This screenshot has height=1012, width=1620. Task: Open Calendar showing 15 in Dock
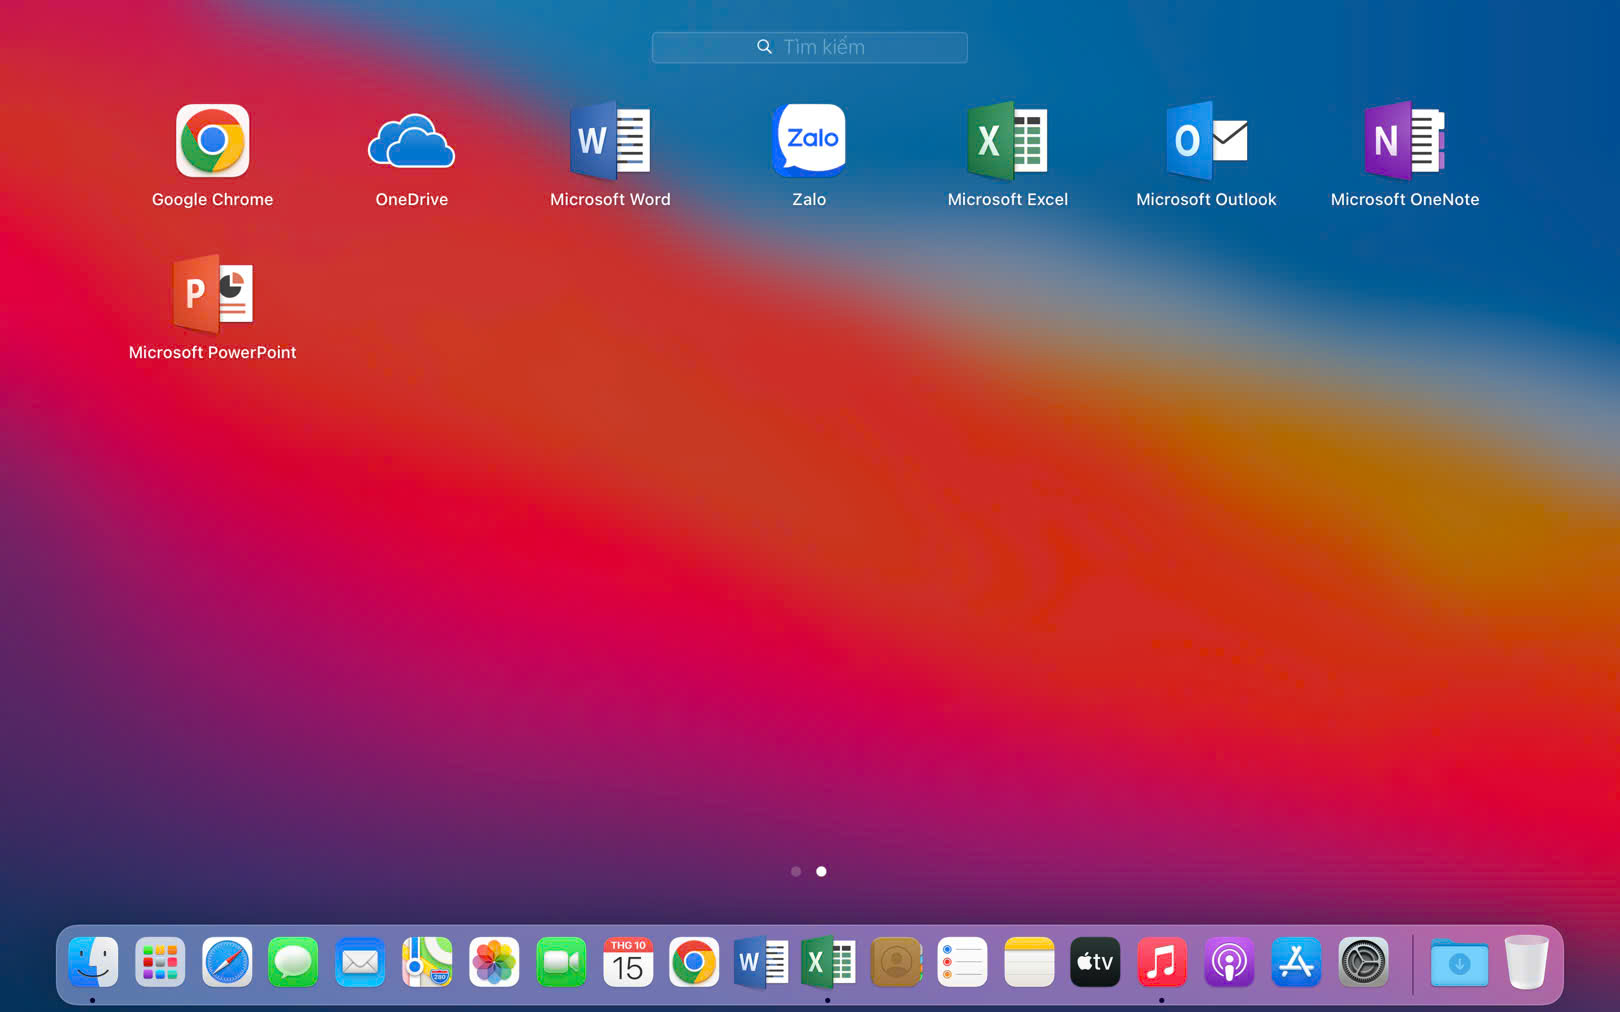(627, 963)
